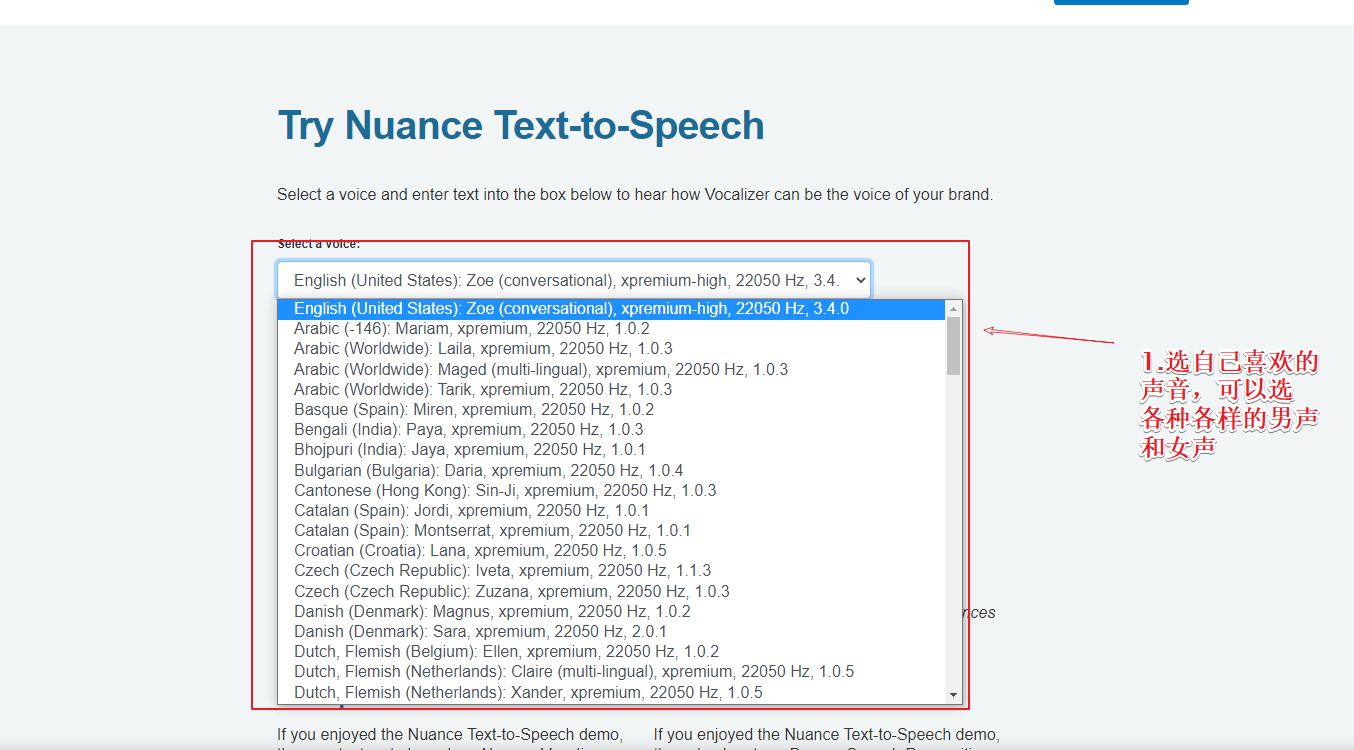Select Bhojpuri (India): Jaya voice

tap(611, 450)
